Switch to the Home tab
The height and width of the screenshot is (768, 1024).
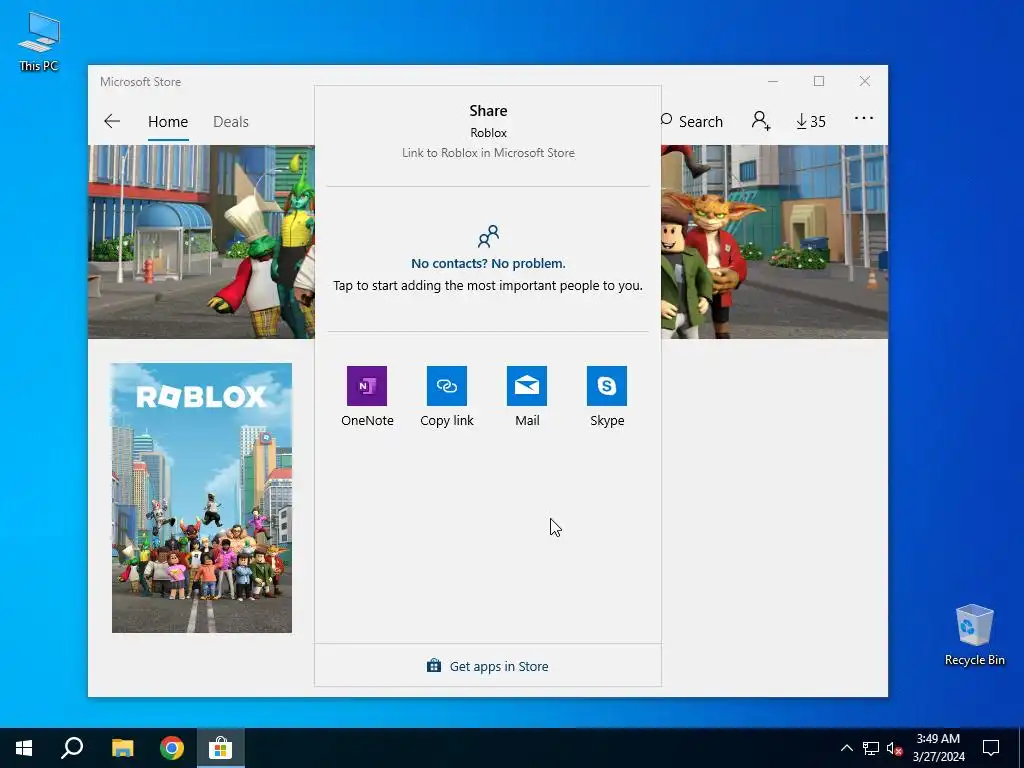(168, 121)
